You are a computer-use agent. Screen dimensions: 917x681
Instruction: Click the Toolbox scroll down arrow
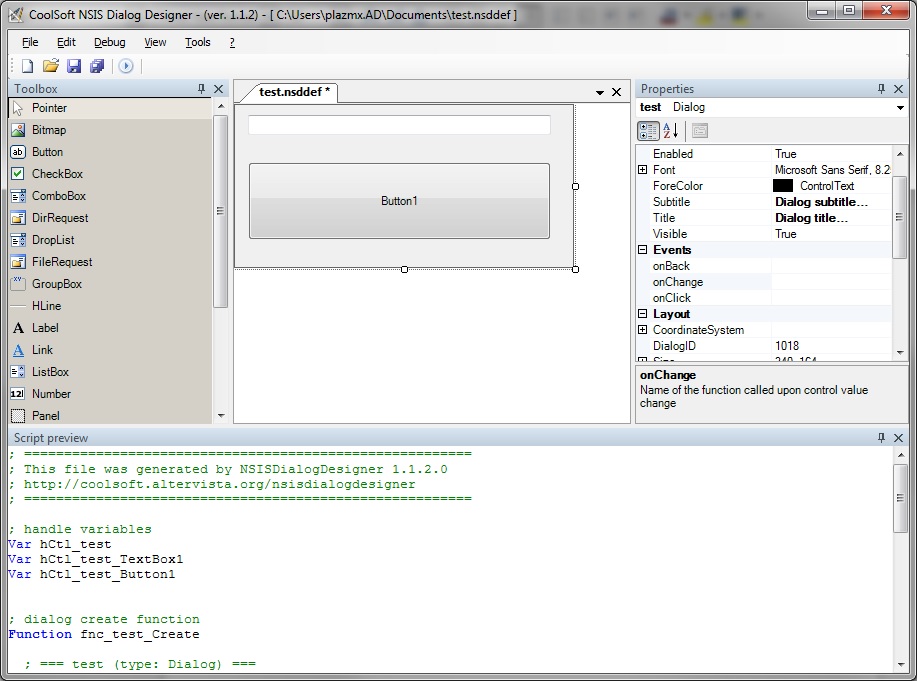[220, 415]
